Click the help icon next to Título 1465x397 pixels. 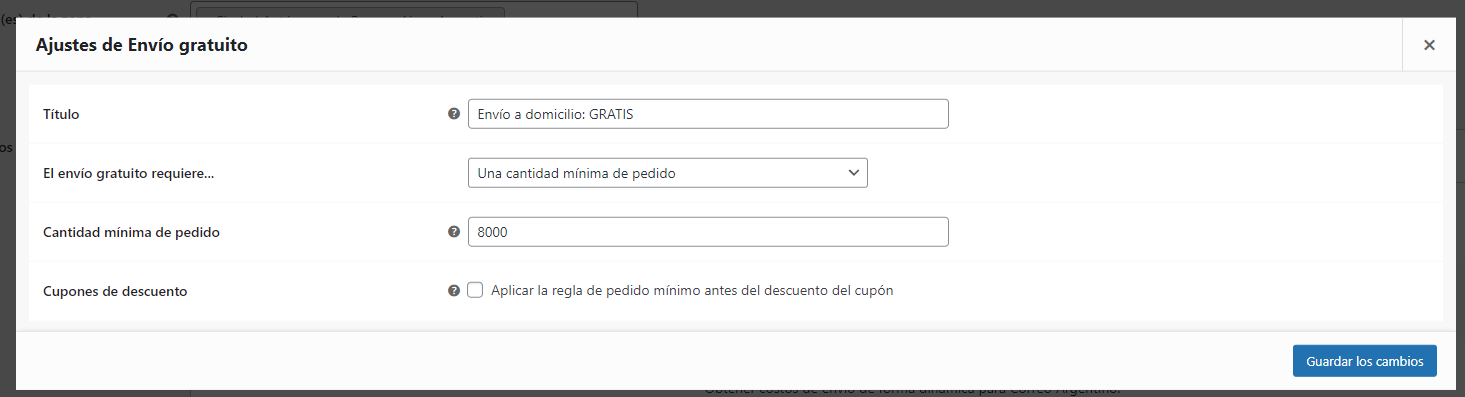(454, 114)
